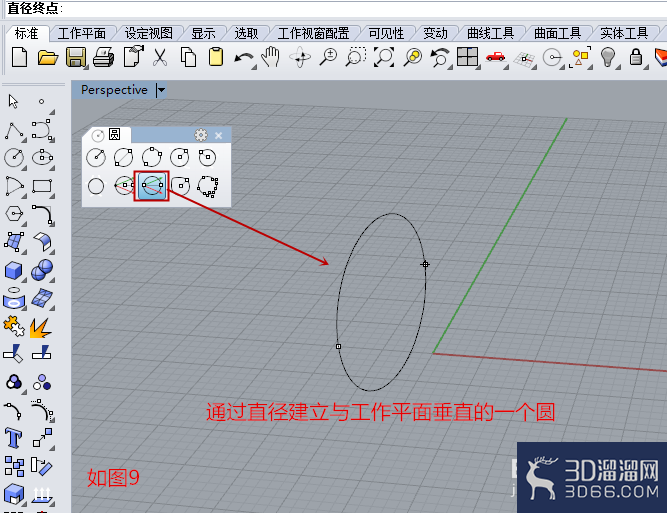
Task: Click the Cut scissors icon
Action: coord(160,57)
